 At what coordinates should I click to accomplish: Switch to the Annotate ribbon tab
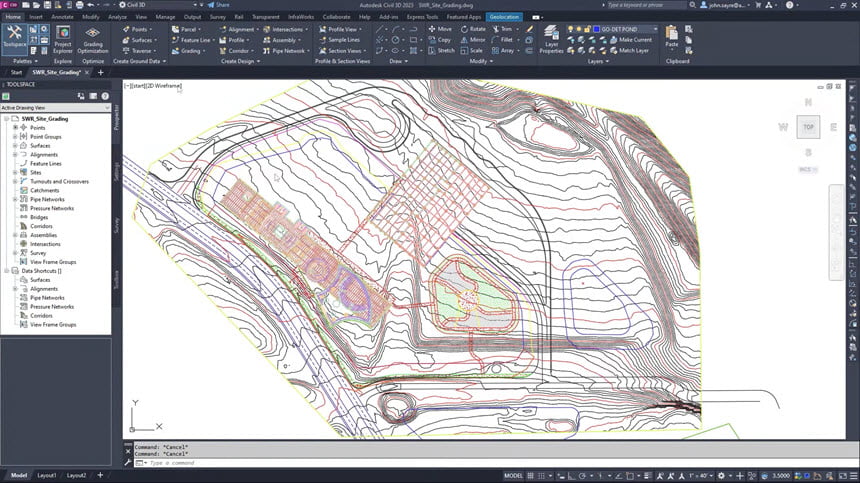pyautogui.click(x=62, y=17)
